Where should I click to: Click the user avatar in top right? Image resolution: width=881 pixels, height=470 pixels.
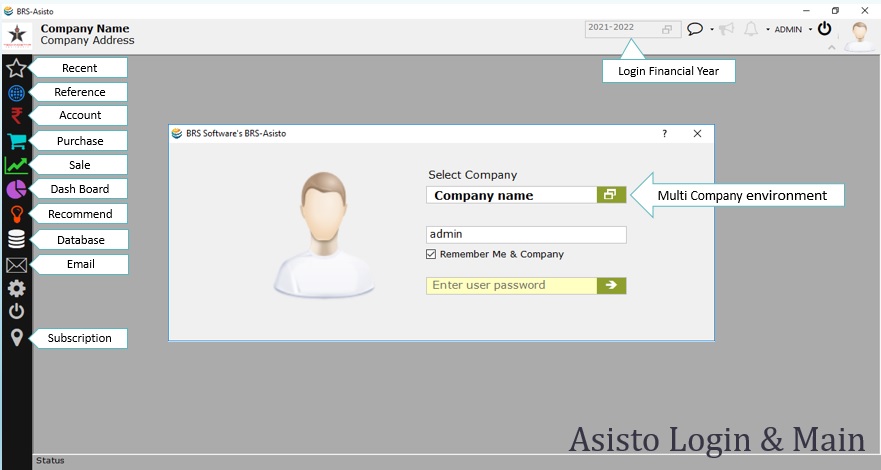click(x=860, y=36)
